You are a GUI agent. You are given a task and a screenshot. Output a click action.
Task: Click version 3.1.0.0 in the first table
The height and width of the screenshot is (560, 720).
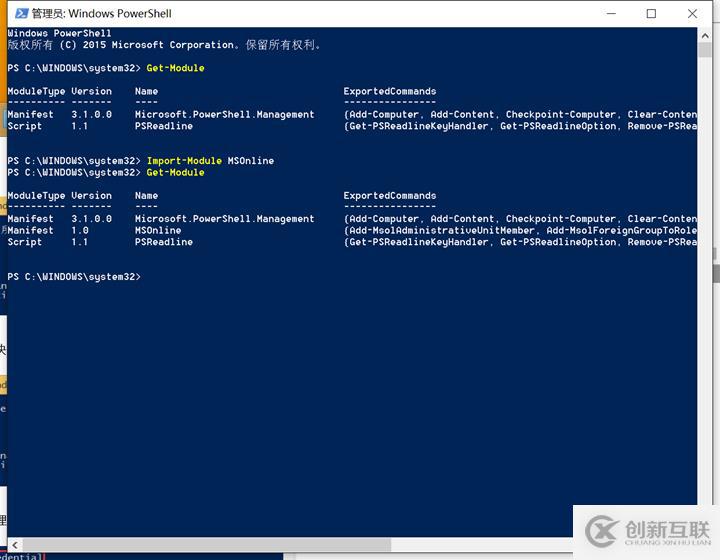pos(91,114)
